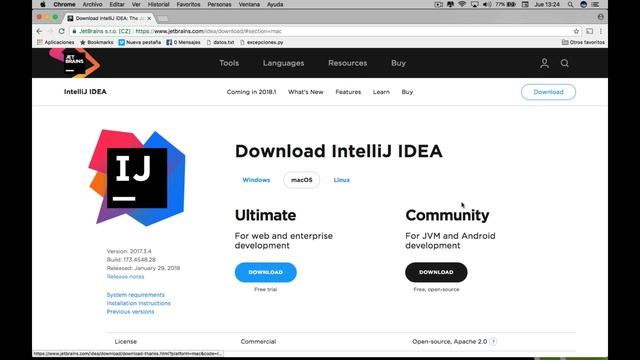Open the JetBrains logo home link

74,62
